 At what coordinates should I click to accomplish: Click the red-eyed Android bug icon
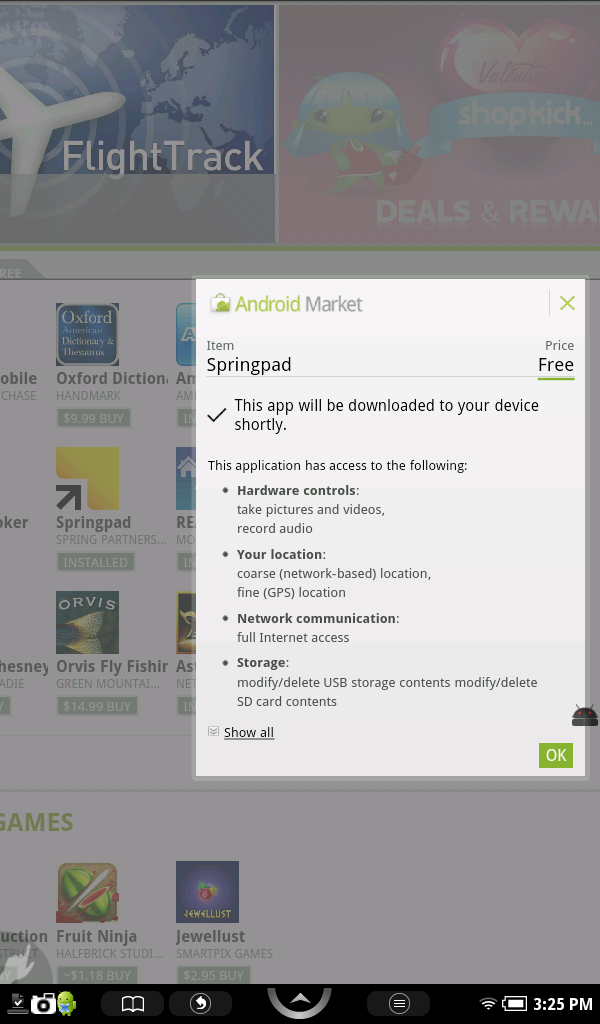[x=584, y=715]
